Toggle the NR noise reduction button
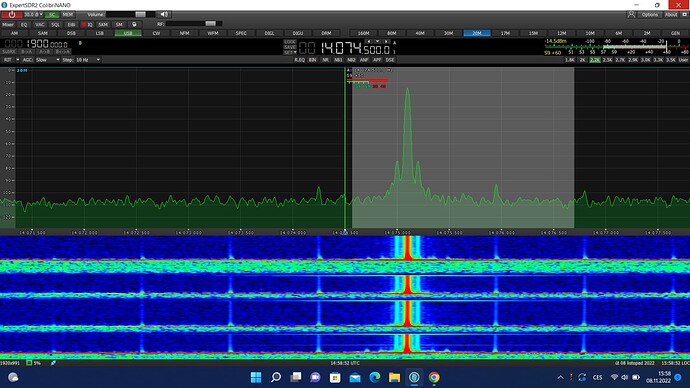 (x=325, y=60)
